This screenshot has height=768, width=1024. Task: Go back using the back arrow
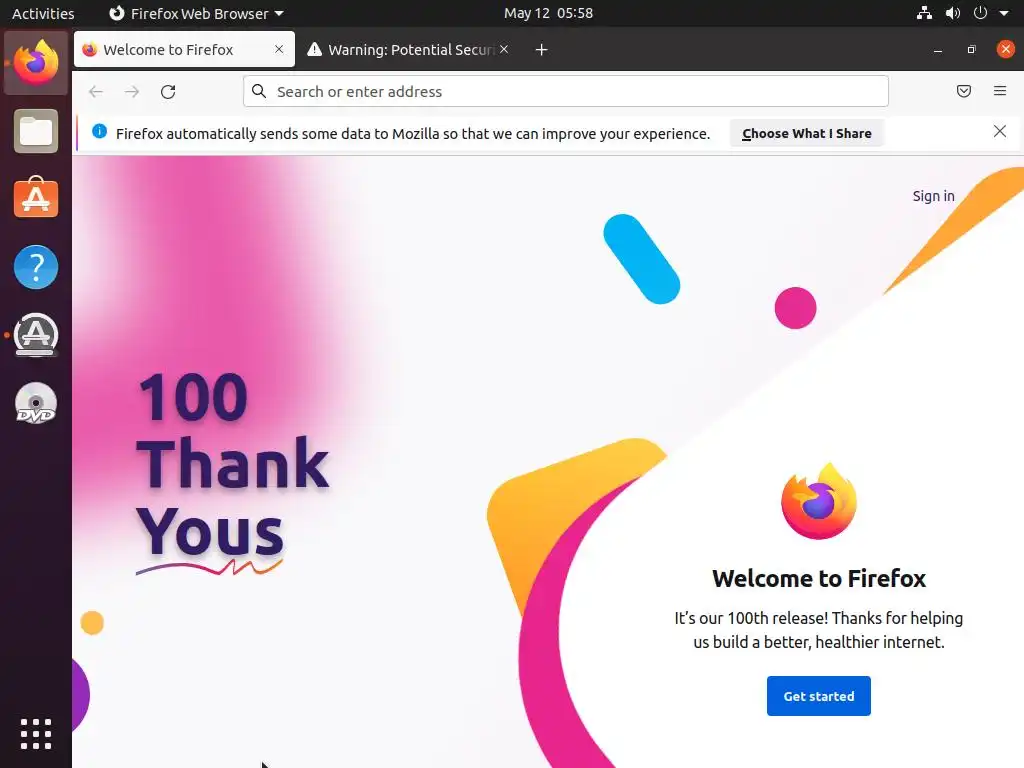click(96, 91)
